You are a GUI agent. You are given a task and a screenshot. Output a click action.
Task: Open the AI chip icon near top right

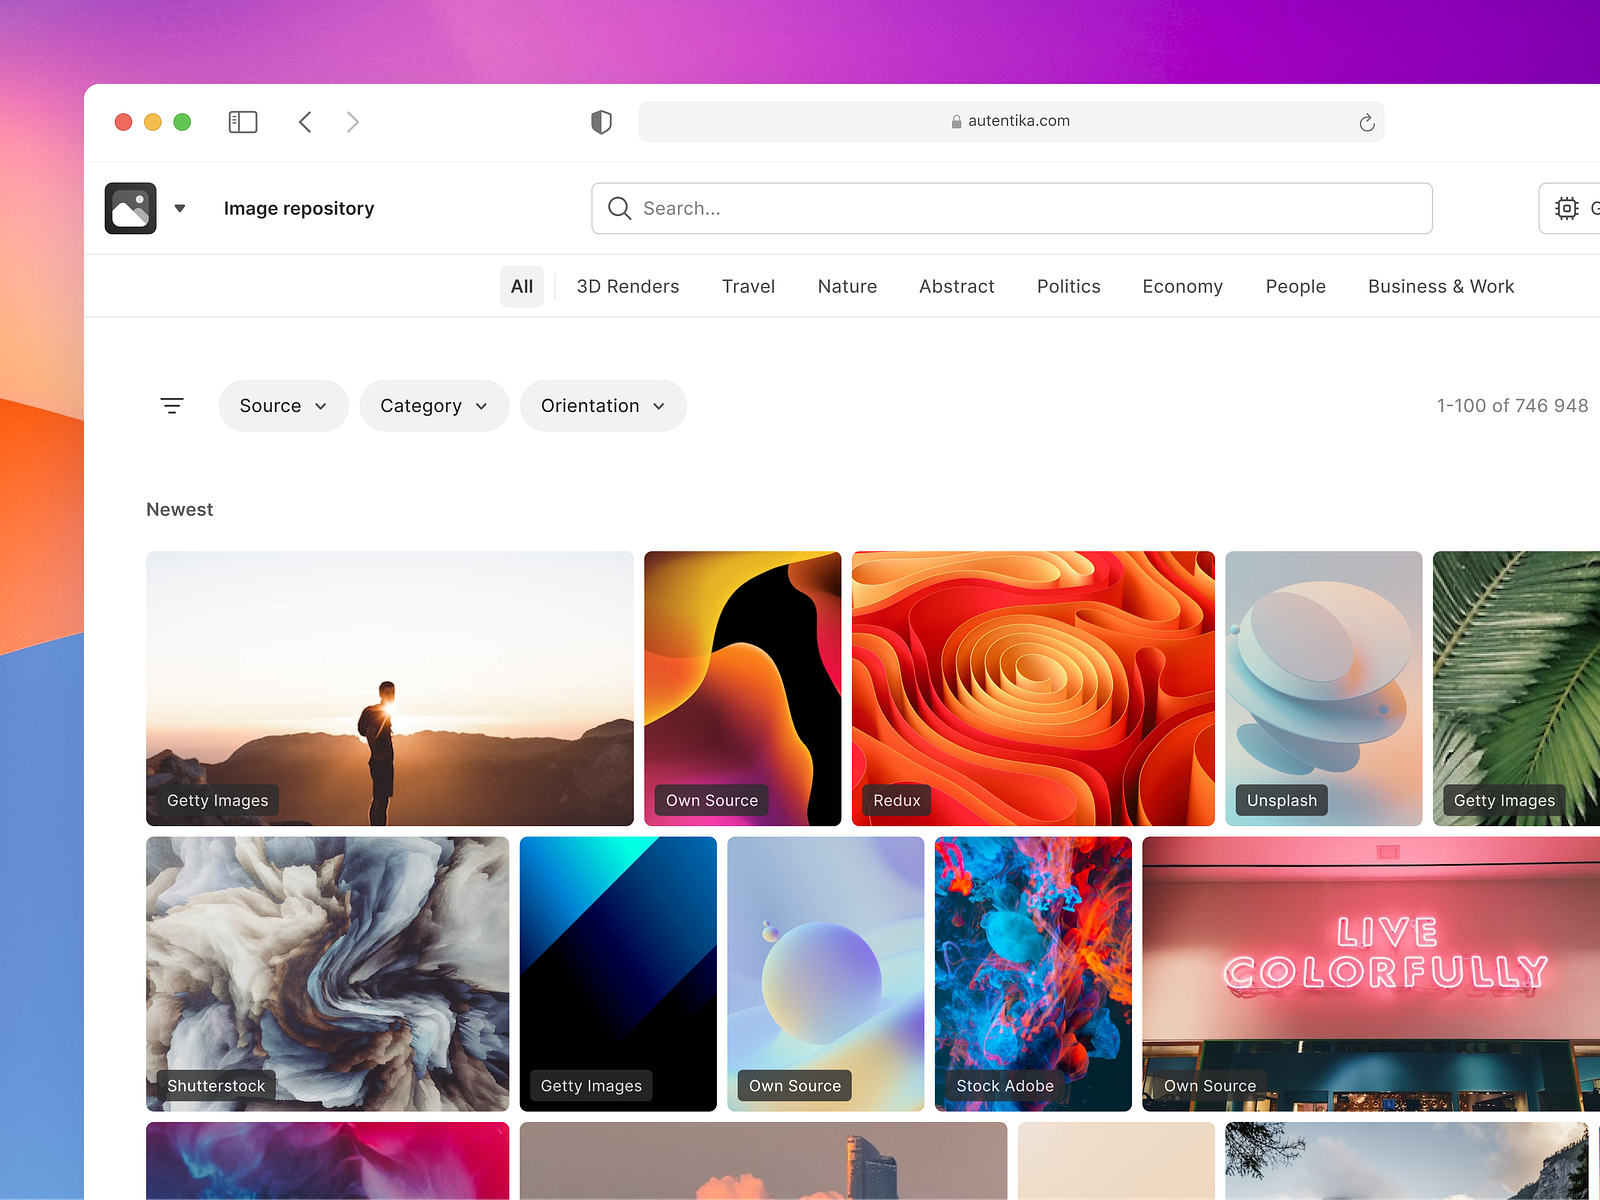pyautogui.click(x=1566, y=208)
